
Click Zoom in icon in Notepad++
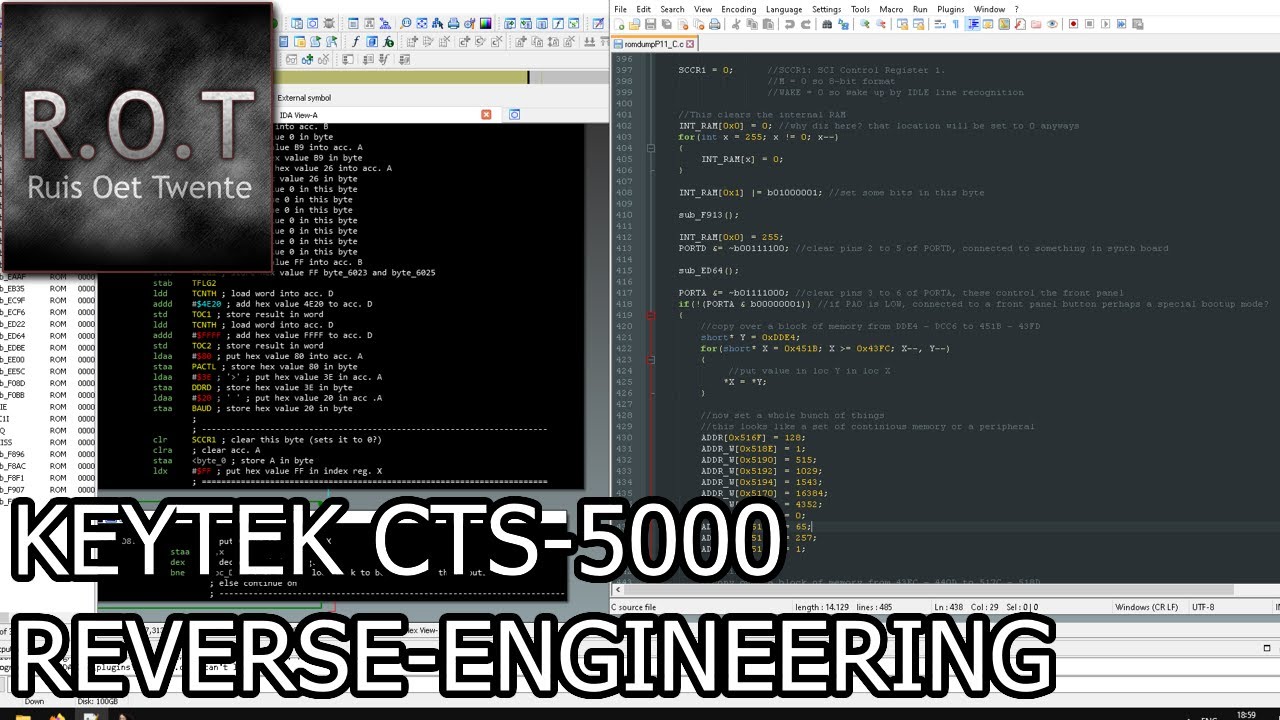click(x=865, y=23)
